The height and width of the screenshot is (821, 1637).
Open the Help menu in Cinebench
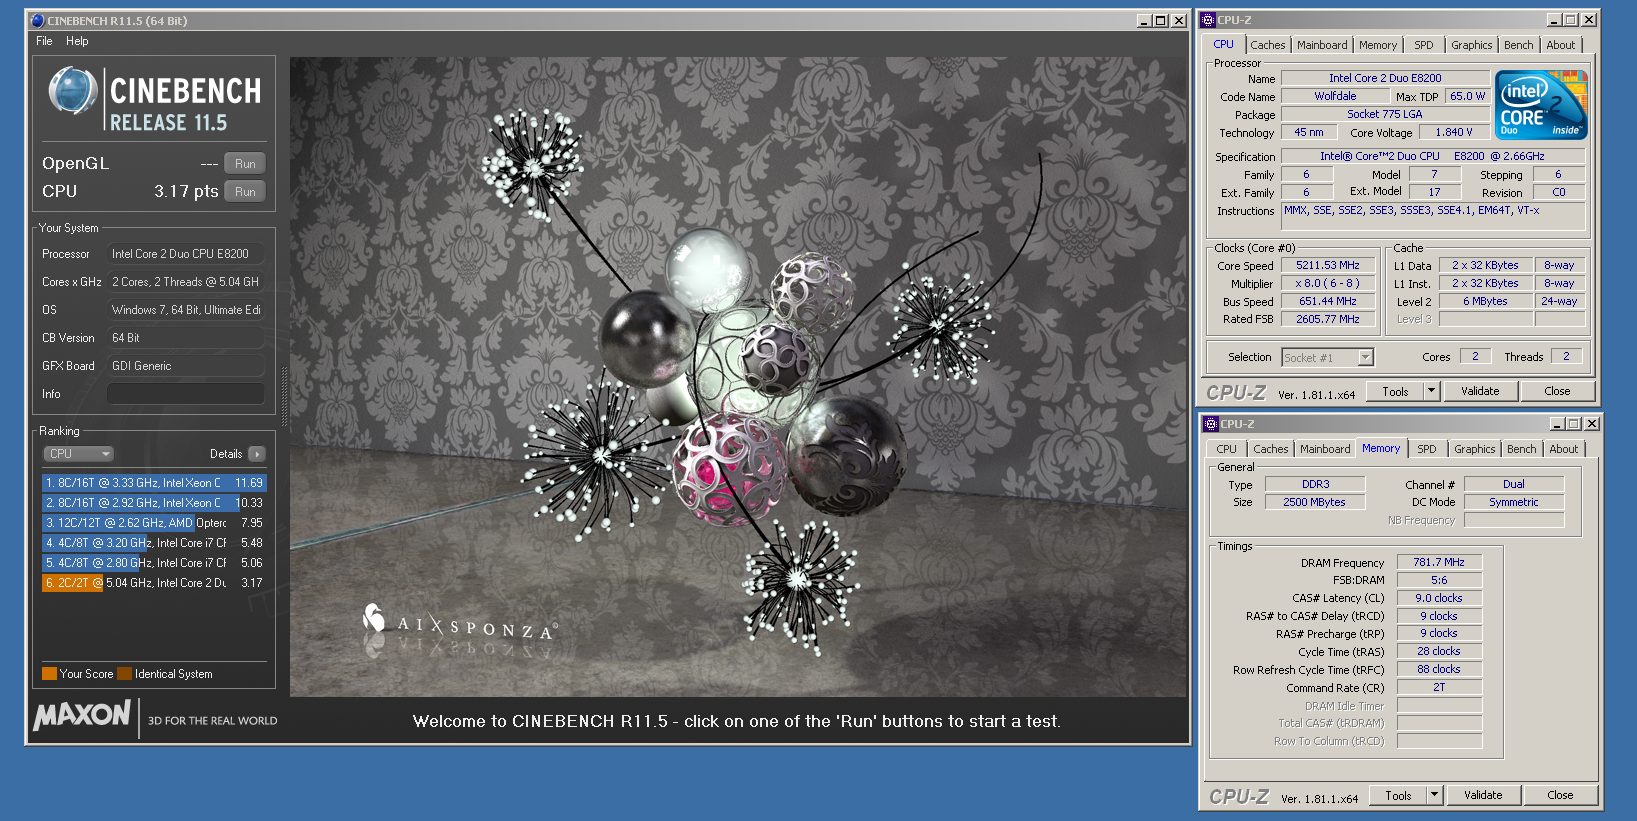coord(77,41)
